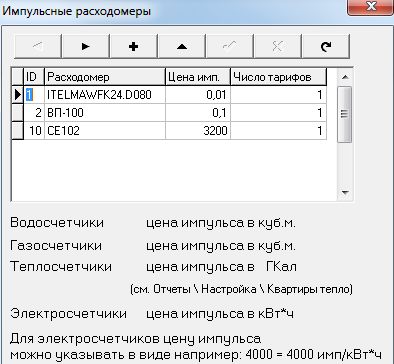Click the Расходомер column header

click(105, 77)
